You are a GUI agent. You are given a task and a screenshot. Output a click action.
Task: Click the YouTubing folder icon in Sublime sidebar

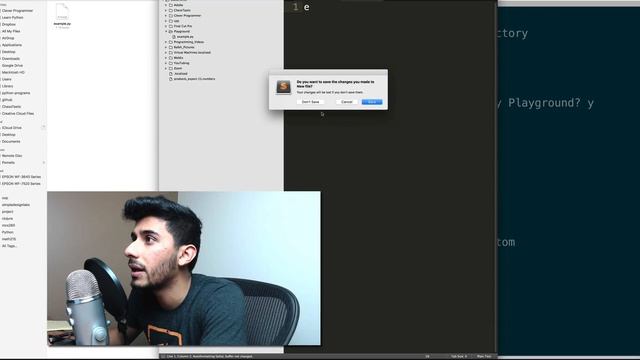tap(171, 63)
